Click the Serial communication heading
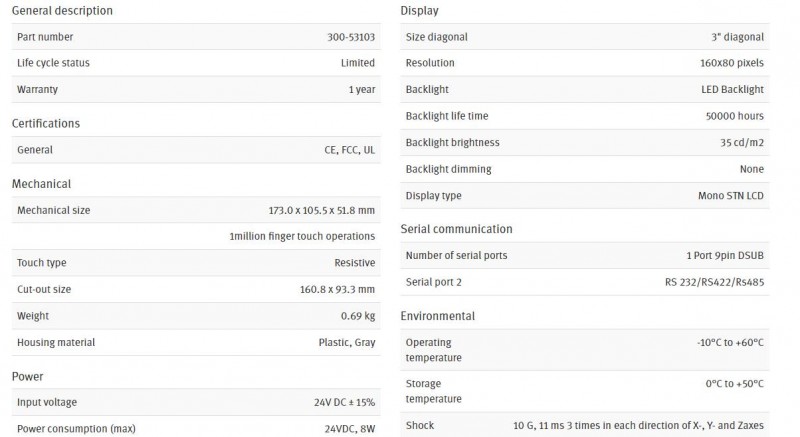 [x=456, y=229]
